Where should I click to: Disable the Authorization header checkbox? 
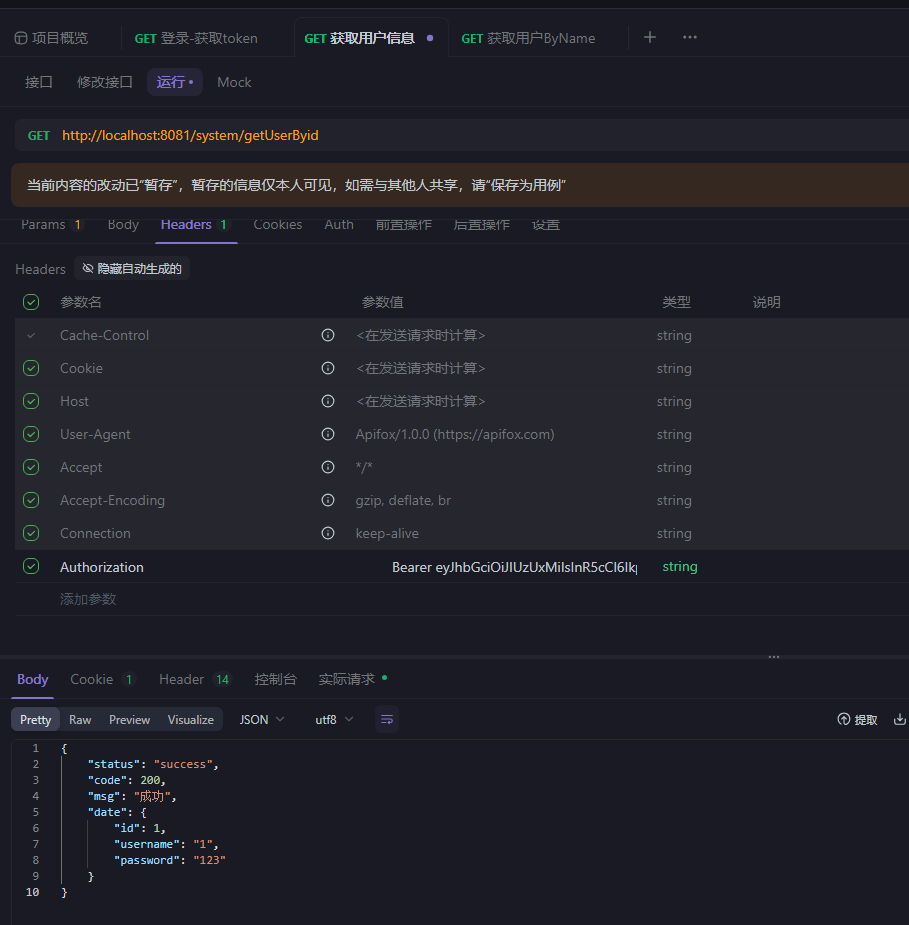30,566
